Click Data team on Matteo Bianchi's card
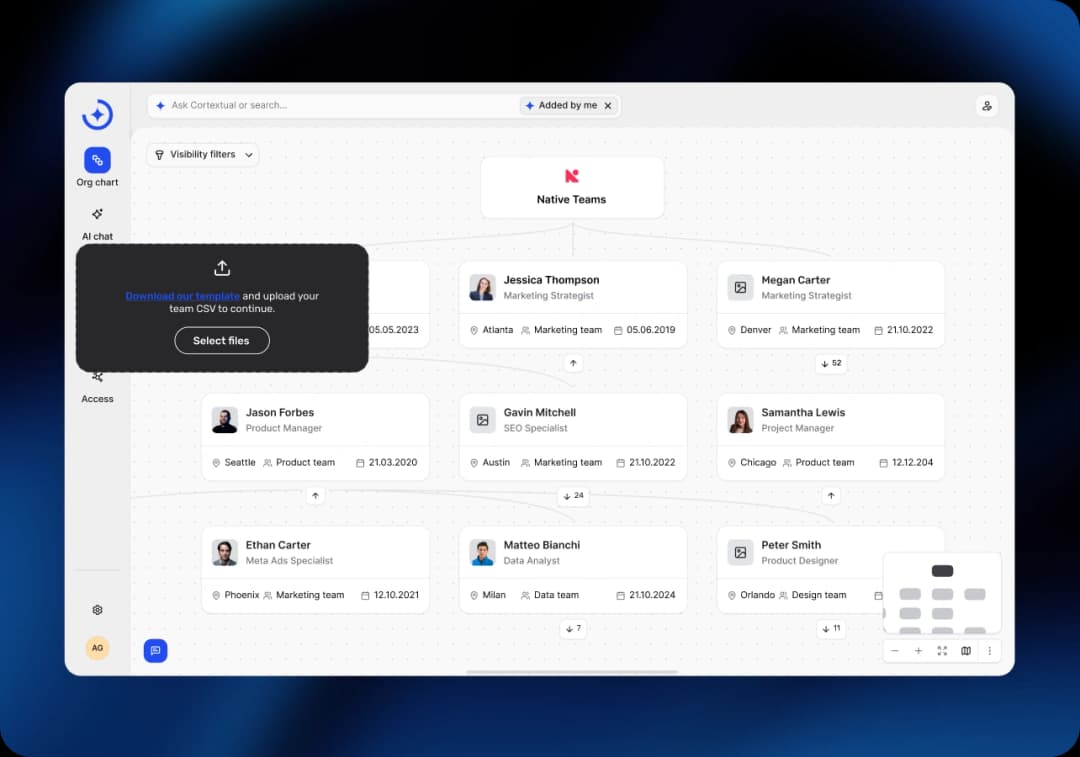Viewport: 1080px width, 757px height. point(556,595)
